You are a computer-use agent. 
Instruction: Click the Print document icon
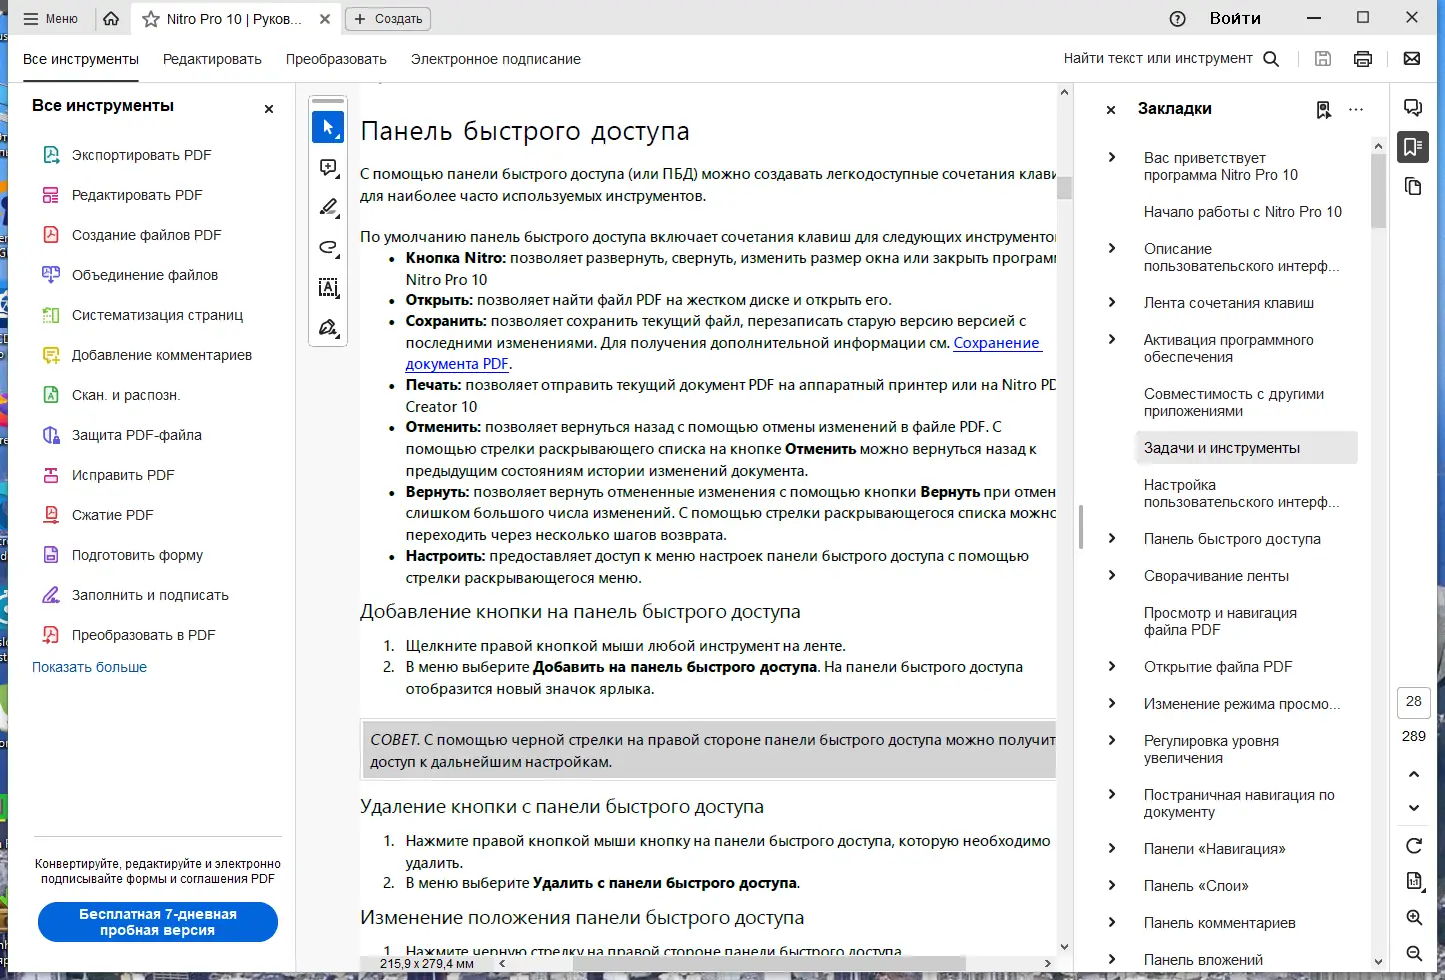[1362, 58]
